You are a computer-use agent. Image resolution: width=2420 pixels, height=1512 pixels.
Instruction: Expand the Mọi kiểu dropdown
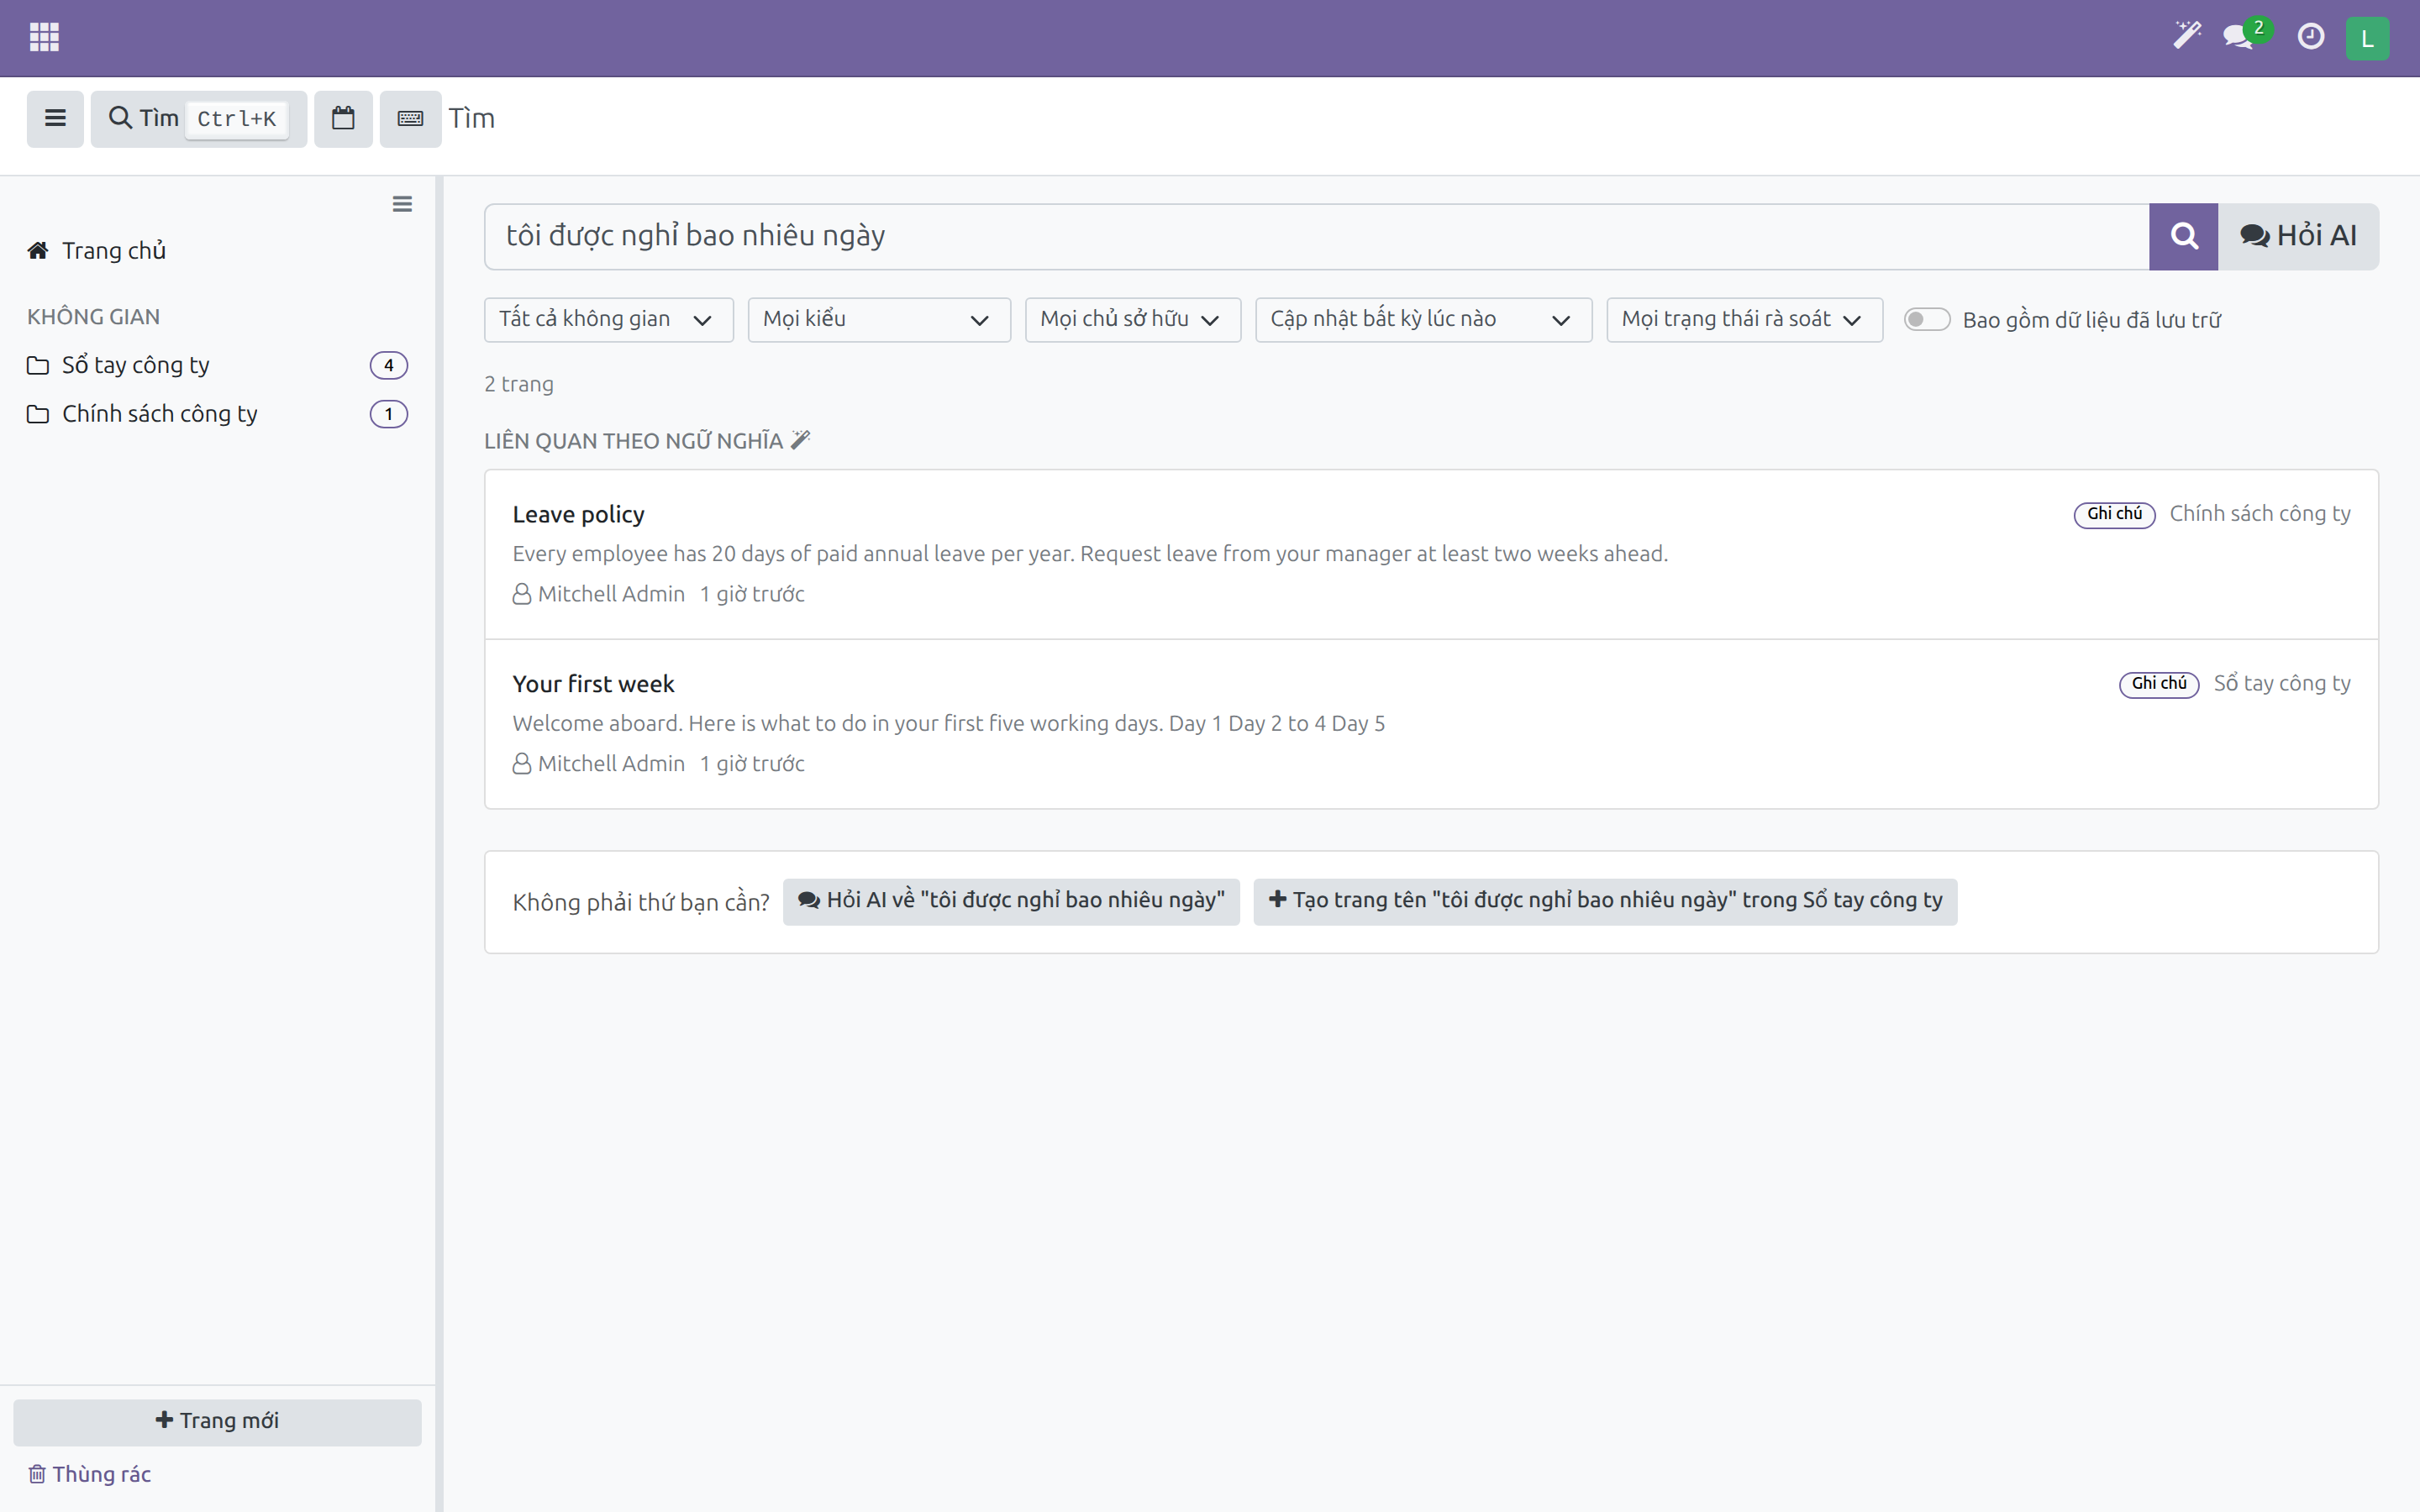pos(878,319)
